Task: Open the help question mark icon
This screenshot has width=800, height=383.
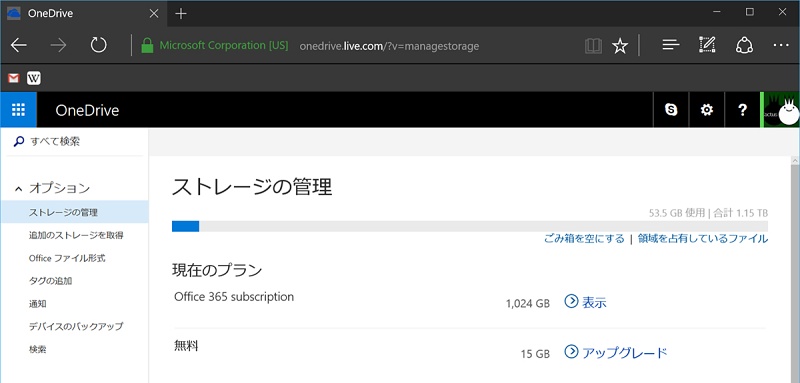Action: tap(742, 110)
